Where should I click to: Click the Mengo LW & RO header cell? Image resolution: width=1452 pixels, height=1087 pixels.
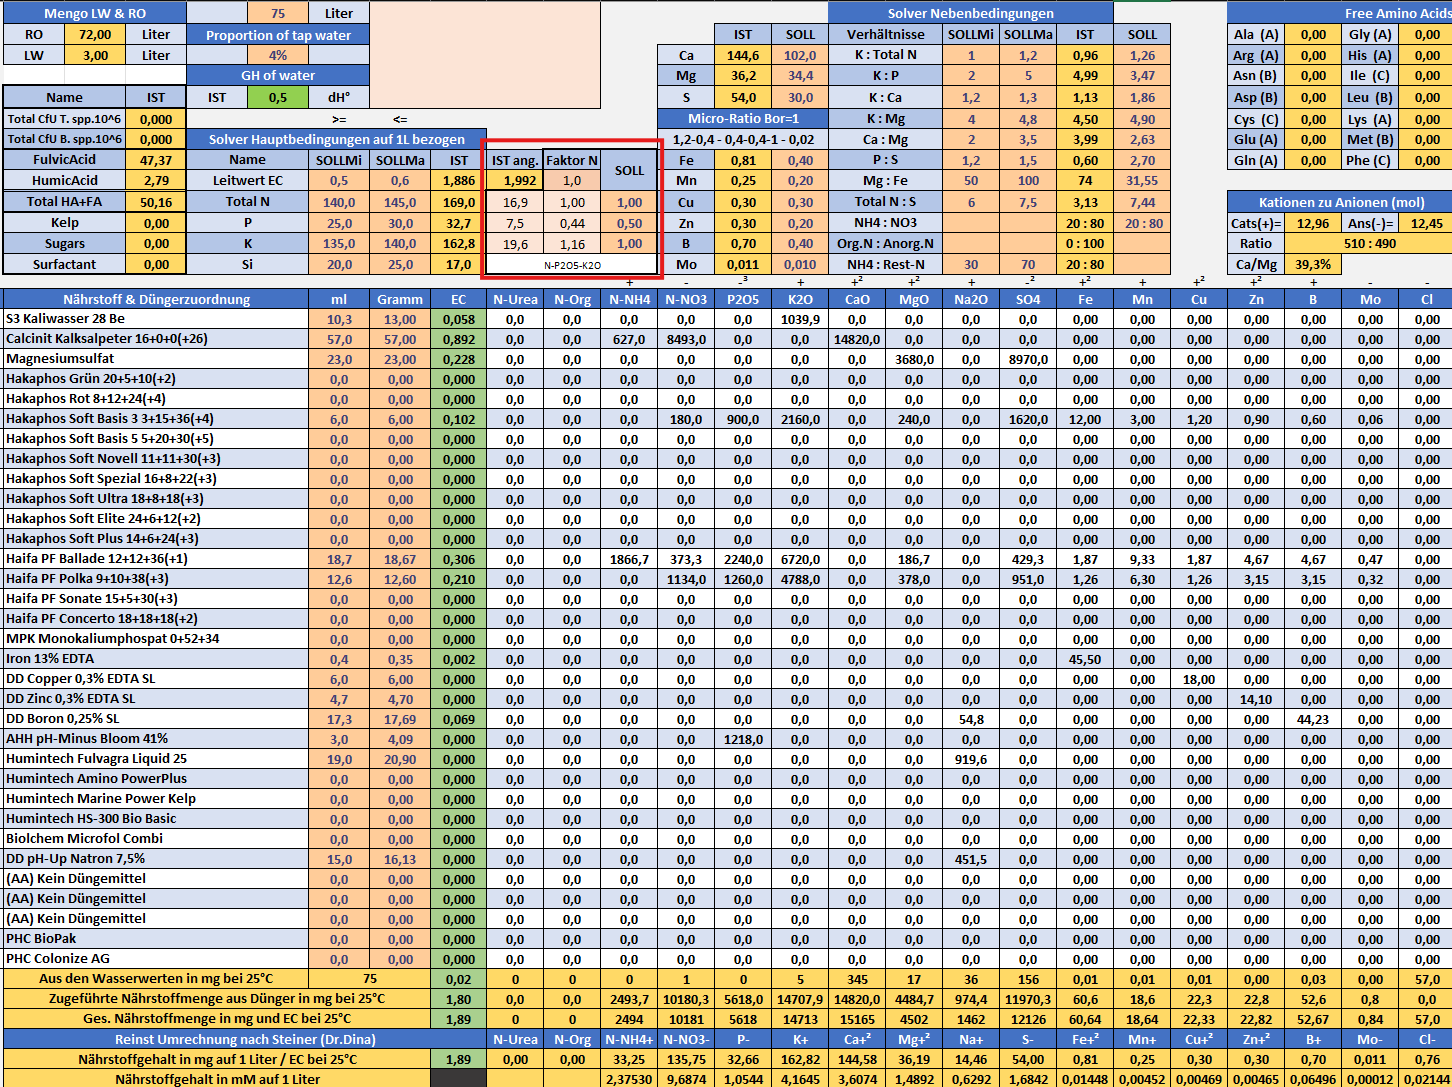click(x=95, y=13)
